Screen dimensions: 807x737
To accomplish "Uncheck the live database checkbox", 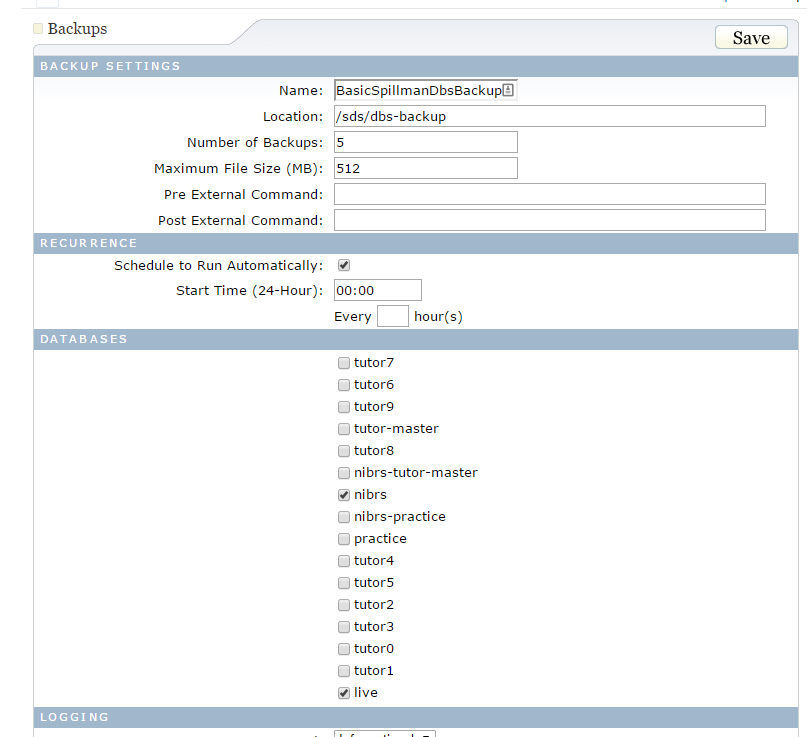I will coord(344,693).
